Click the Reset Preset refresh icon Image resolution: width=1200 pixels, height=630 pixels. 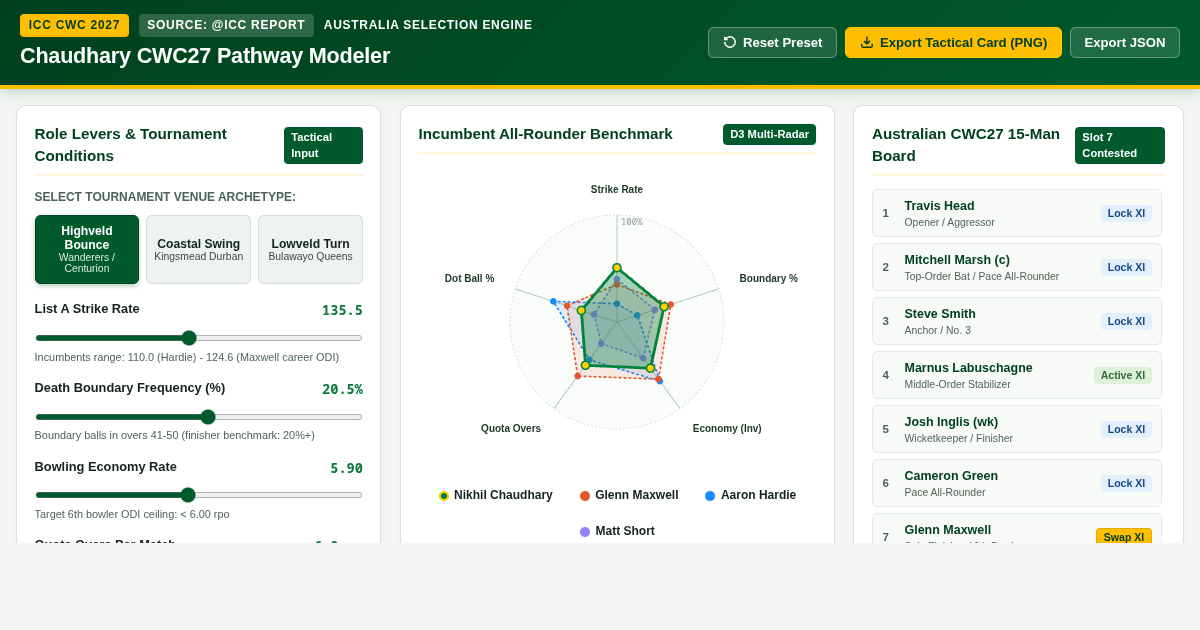(x=730, y=42)
